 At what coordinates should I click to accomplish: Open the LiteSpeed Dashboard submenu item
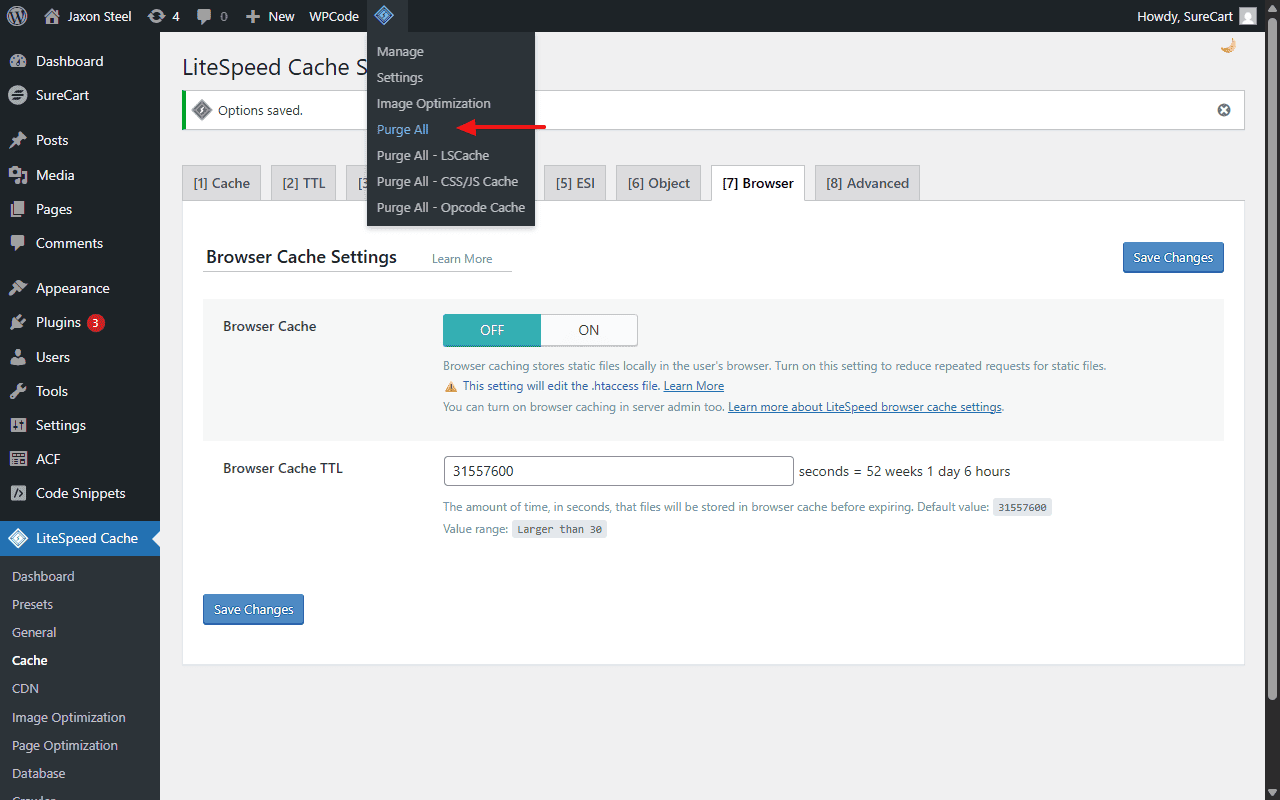click(43, 576)
